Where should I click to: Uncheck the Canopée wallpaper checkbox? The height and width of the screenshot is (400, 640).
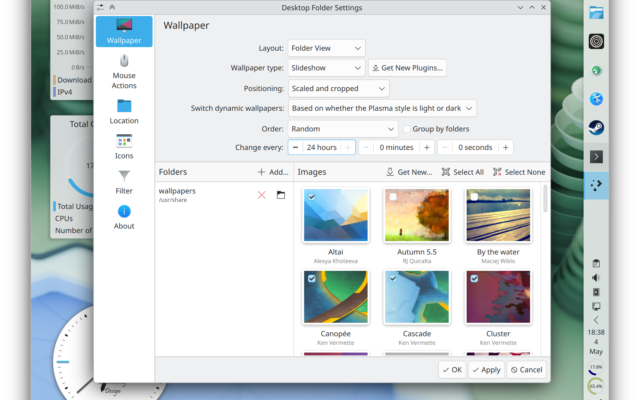point(312,278)
